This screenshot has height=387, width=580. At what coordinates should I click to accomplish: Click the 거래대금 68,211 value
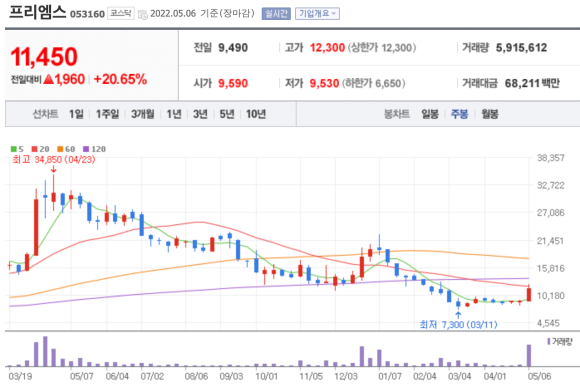point(522,83)
